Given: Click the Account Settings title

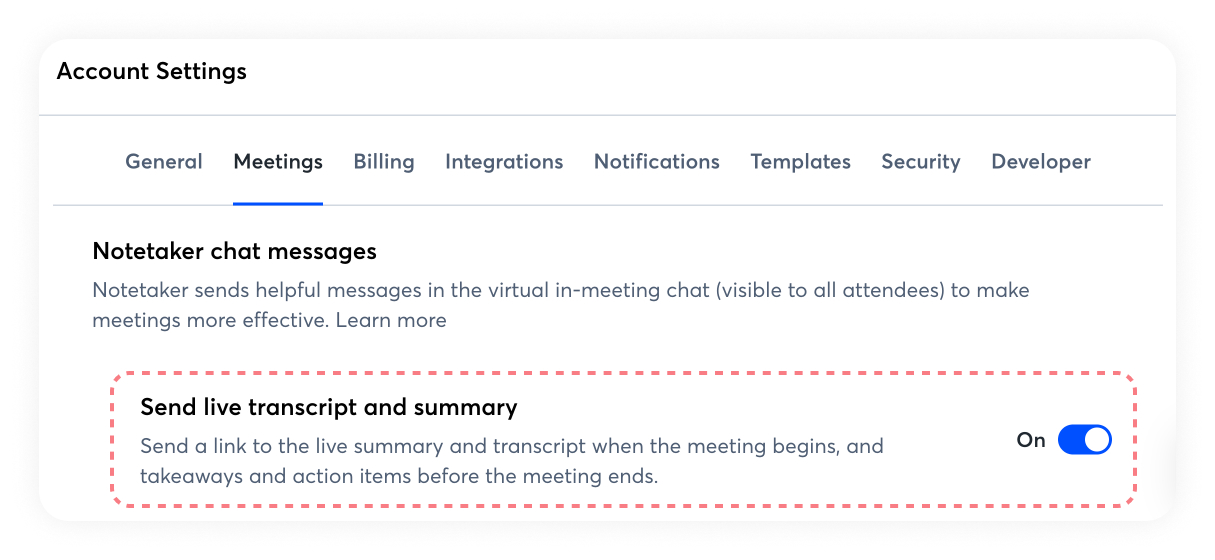Looking at the screenshot, I should tap(152, 72).
